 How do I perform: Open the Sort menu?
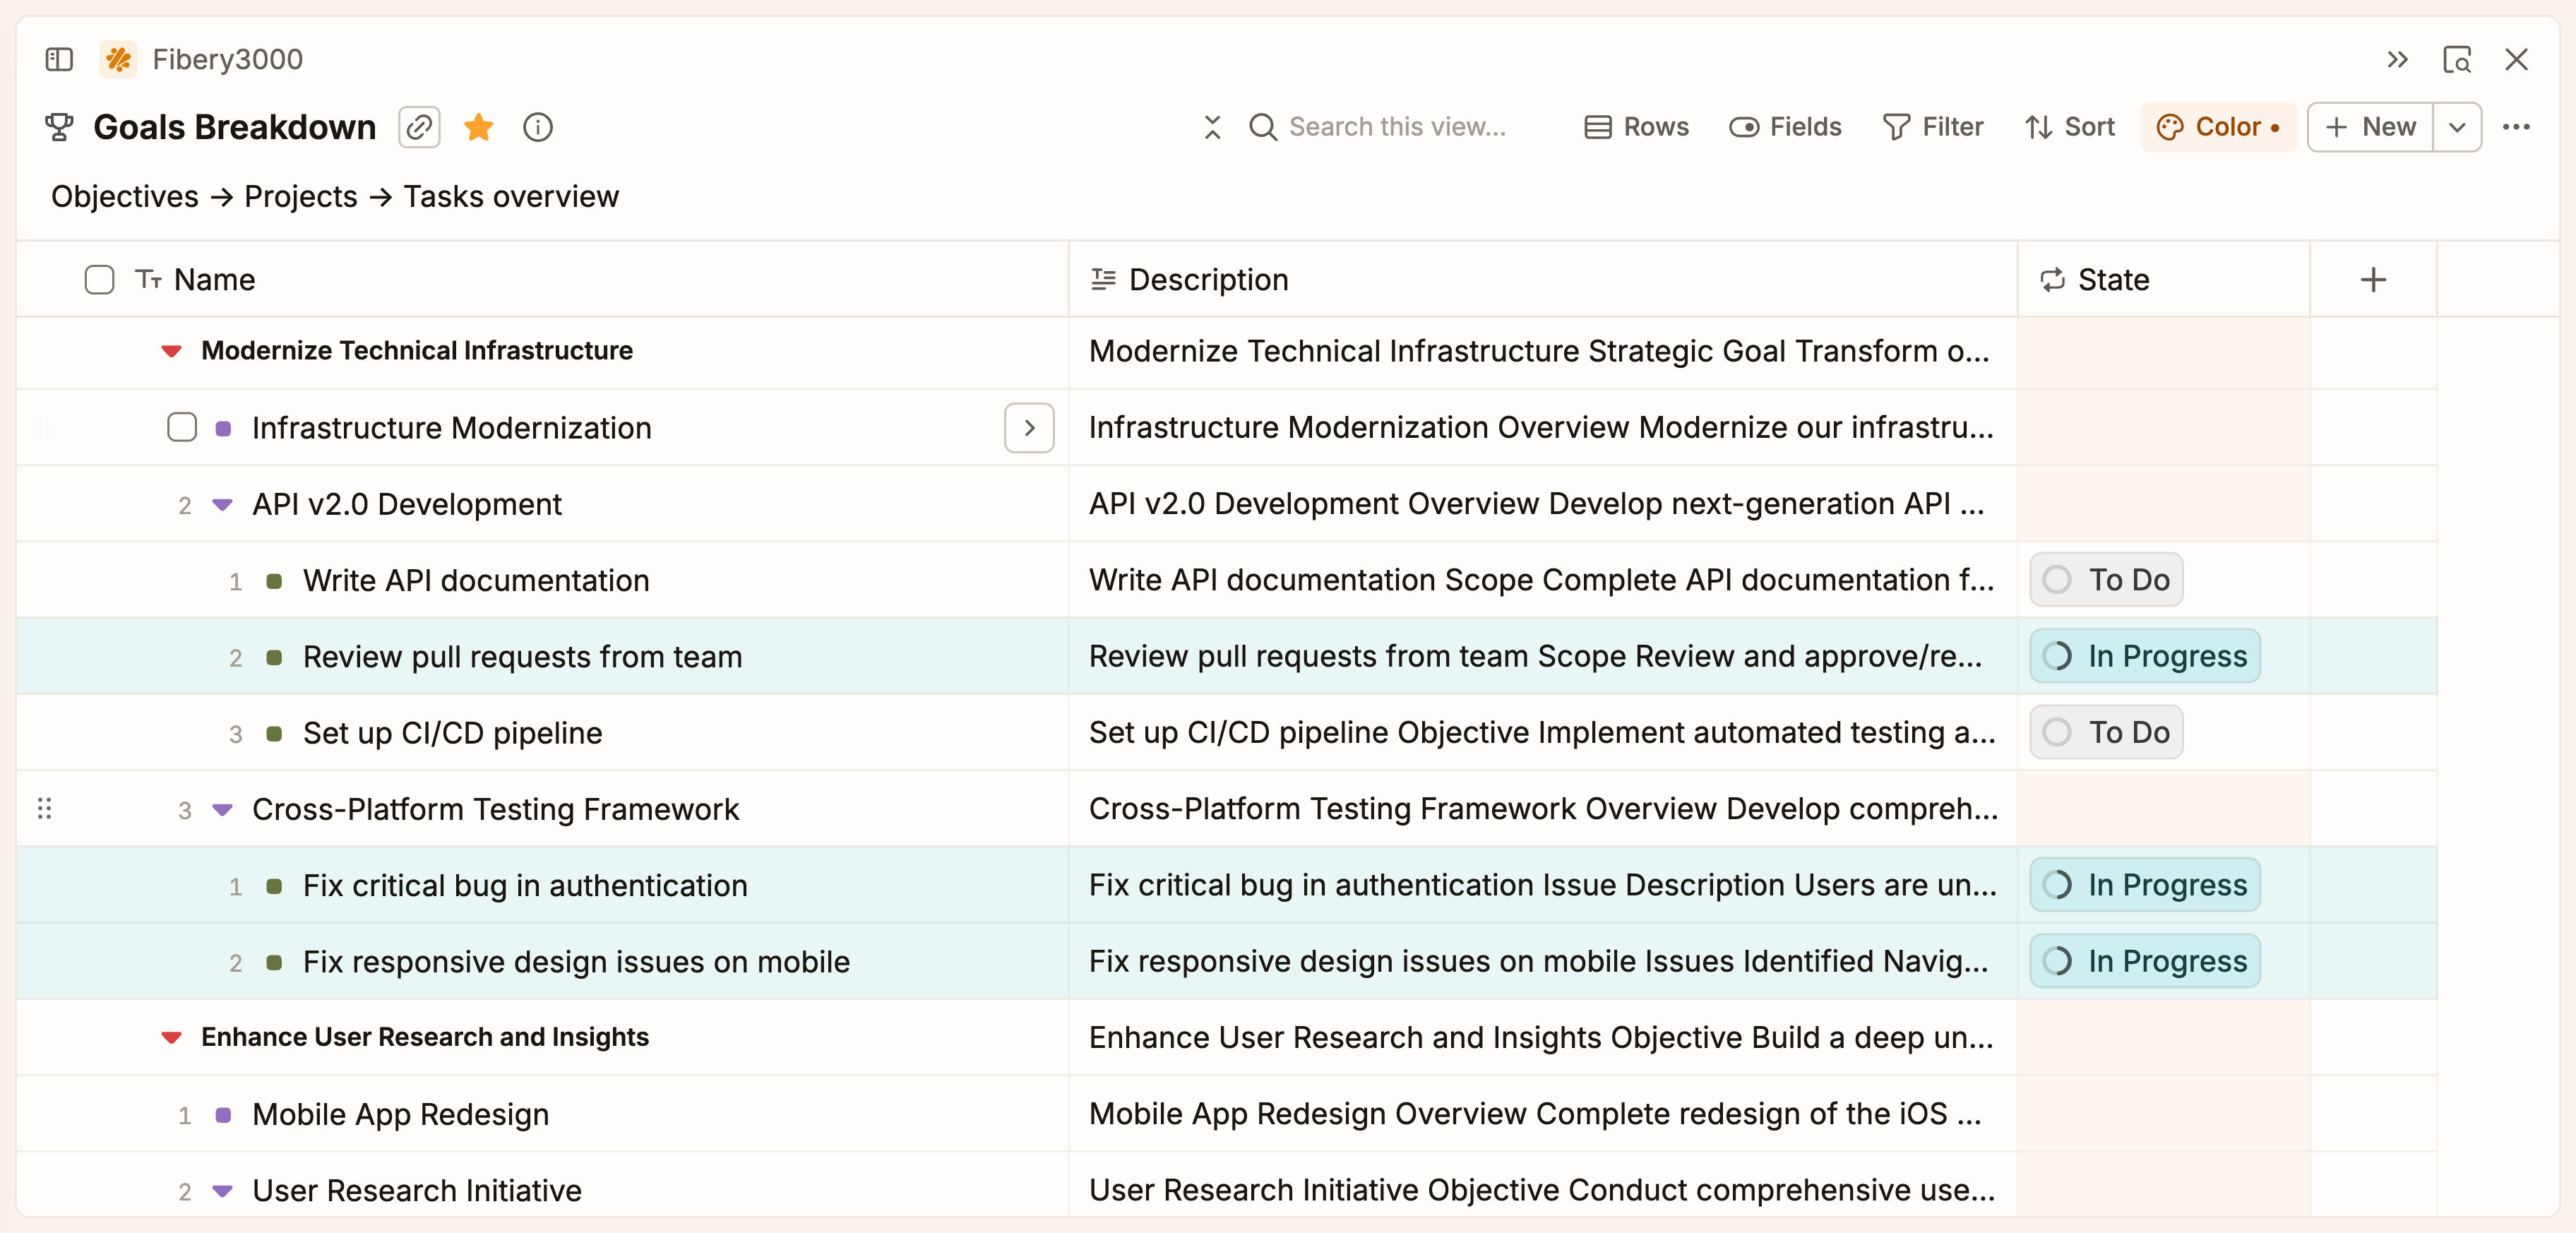point(2069,127)
